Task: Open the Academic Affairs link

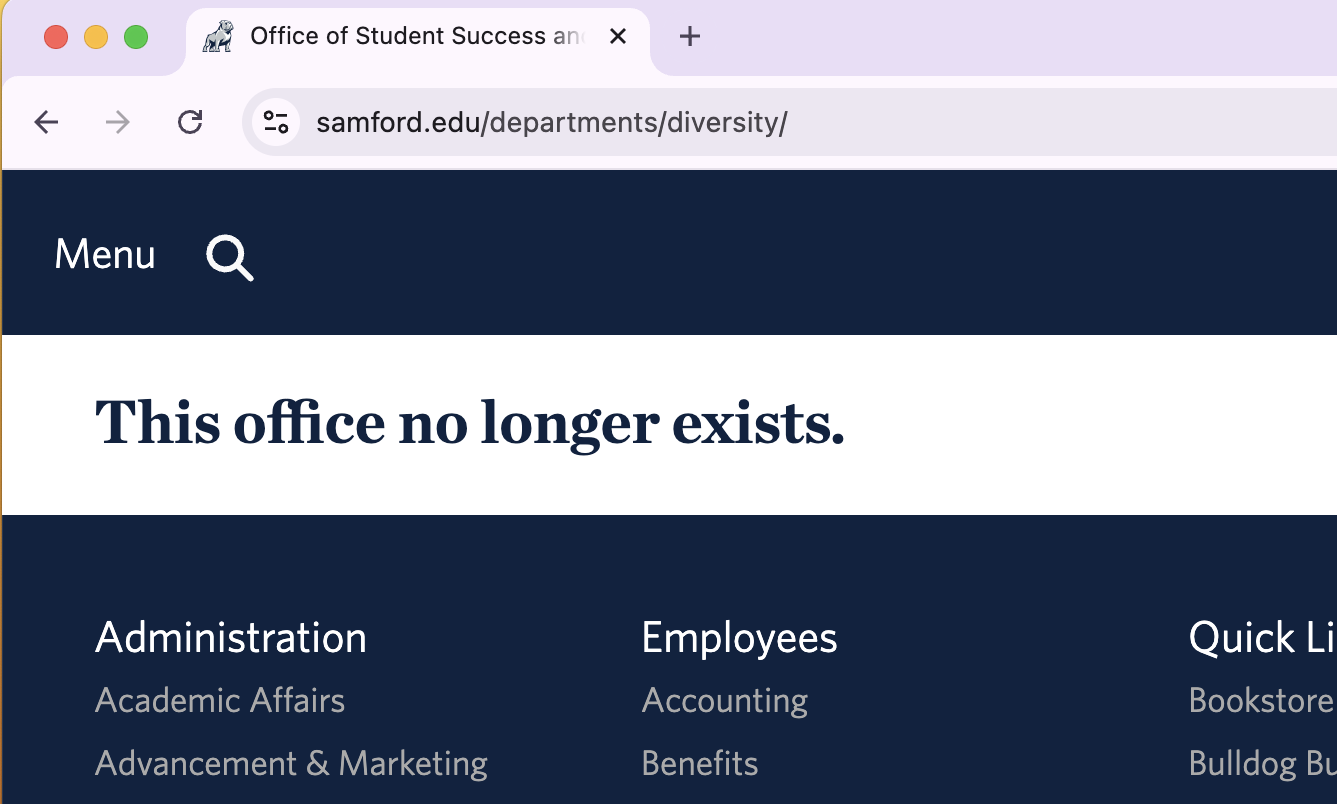Action: click(220, 701)
